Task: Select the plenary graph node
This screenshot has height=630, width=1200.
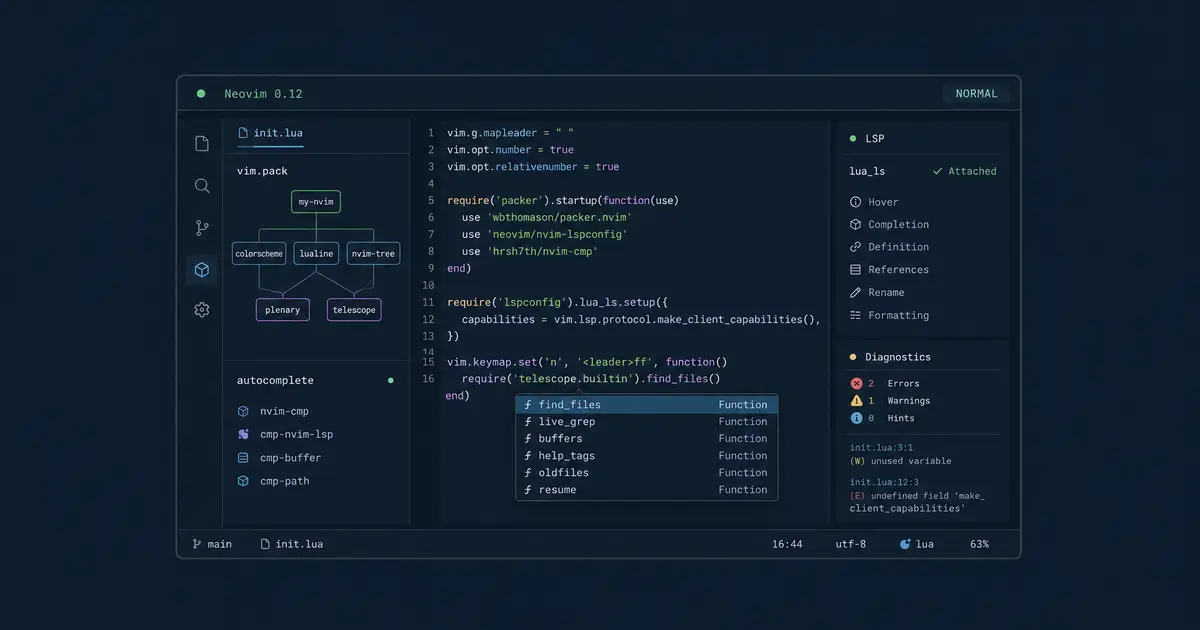Action: point(283,310)
